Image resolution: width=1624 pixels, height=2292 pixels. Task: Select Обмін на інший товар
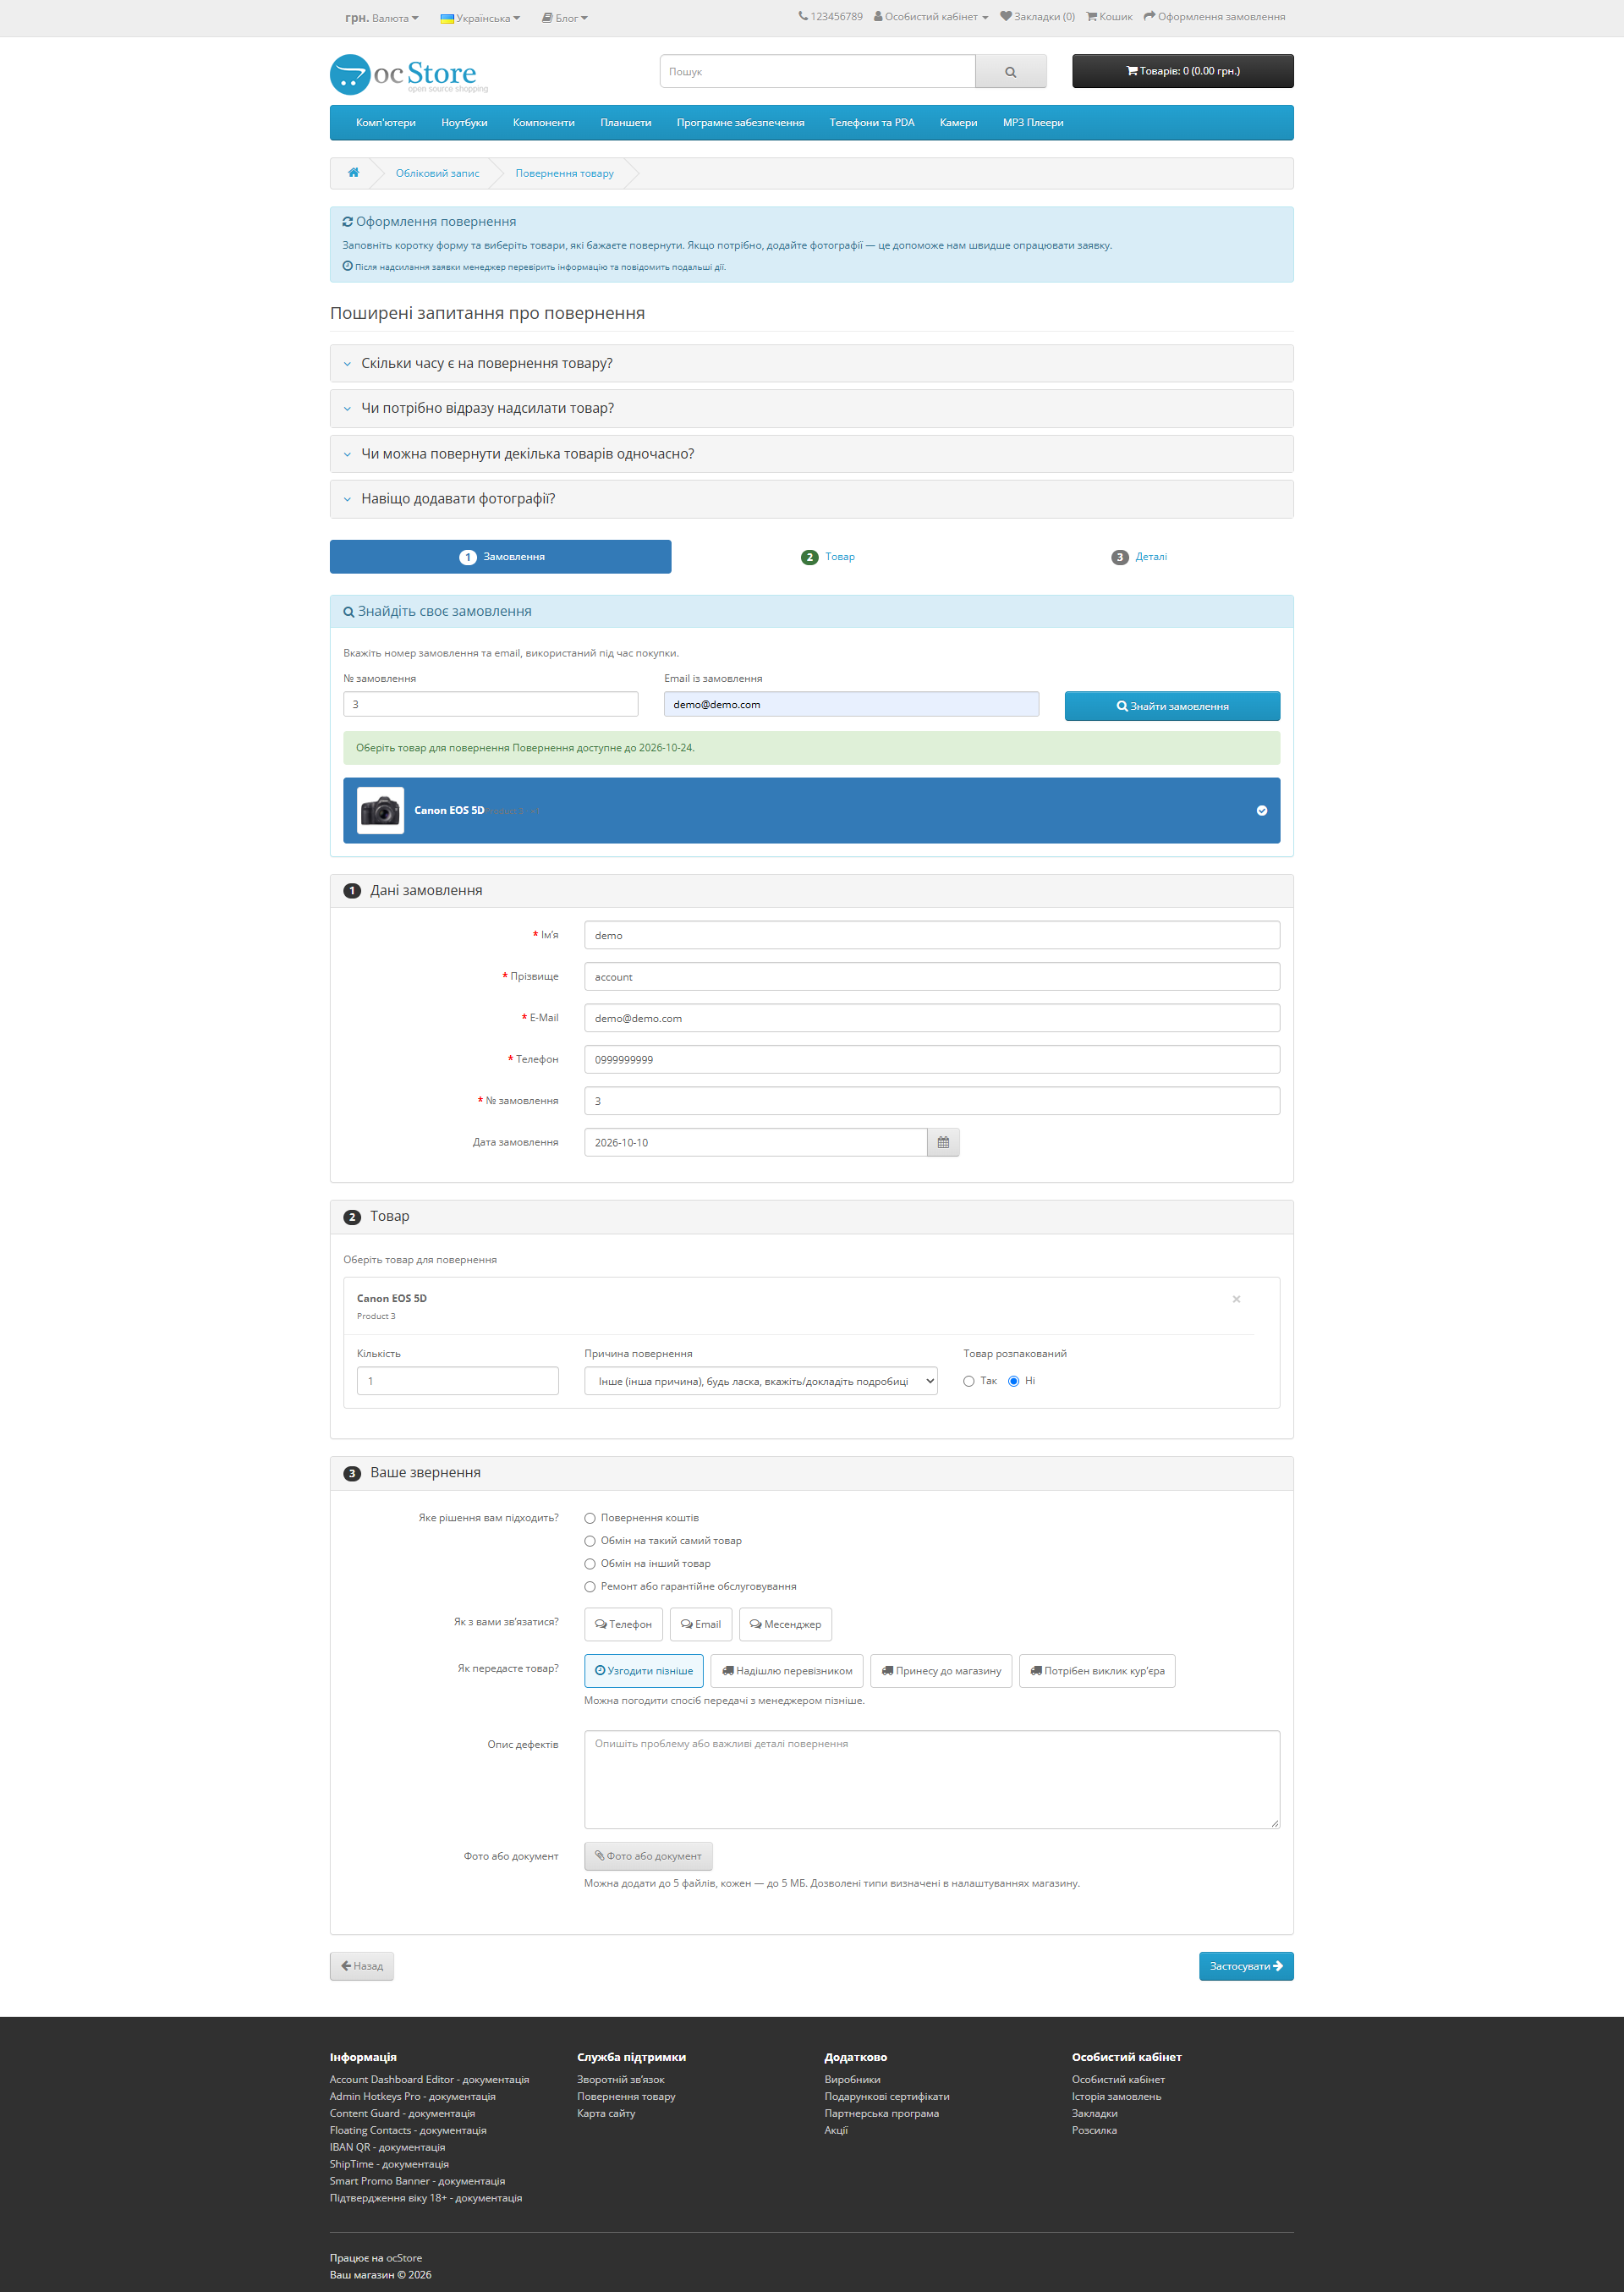point(590,1564)
